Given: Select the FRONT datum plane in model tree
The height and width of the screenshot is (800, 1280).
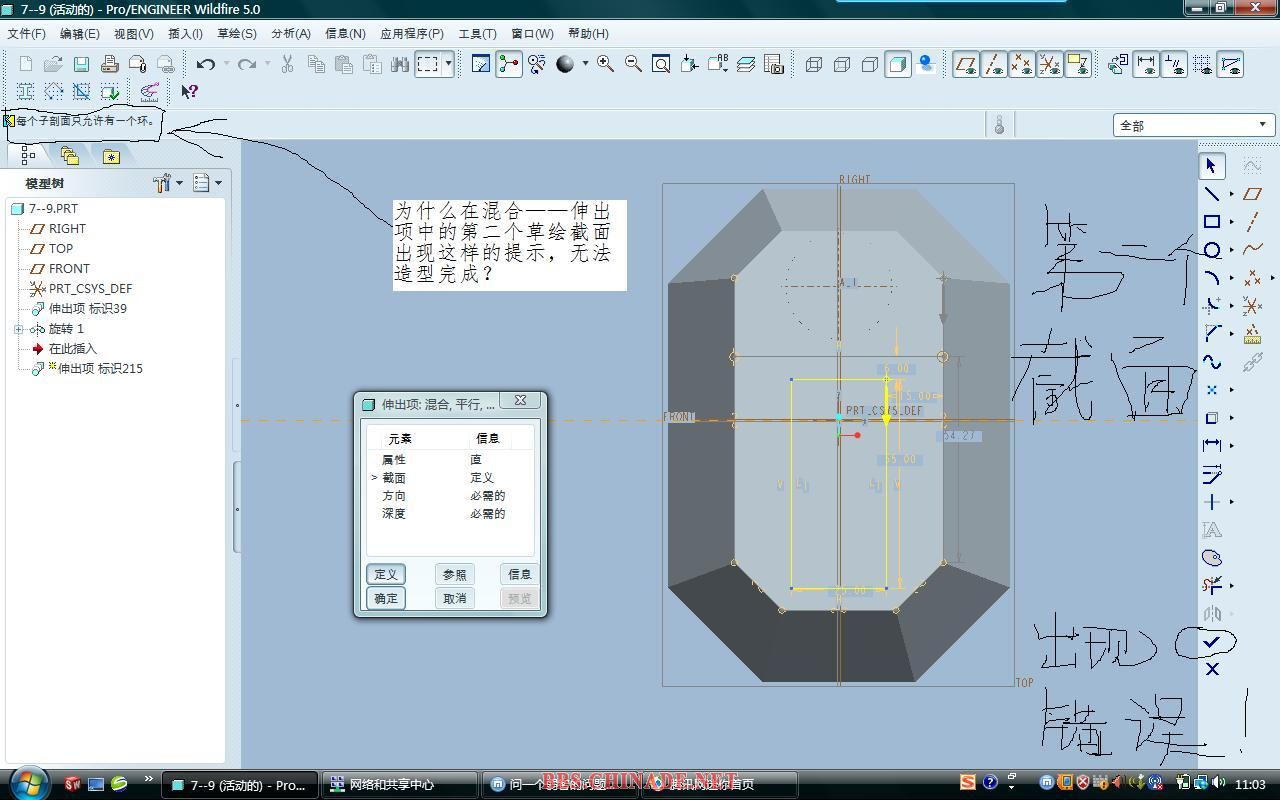Looking at the screenshot, I should tap(69, 269).
